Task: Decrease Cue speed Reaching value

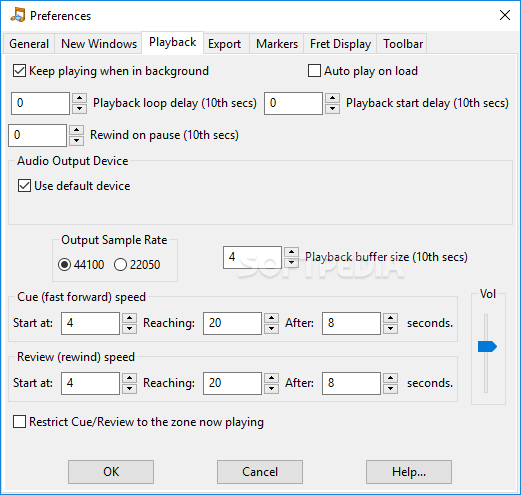Action: 271,329
